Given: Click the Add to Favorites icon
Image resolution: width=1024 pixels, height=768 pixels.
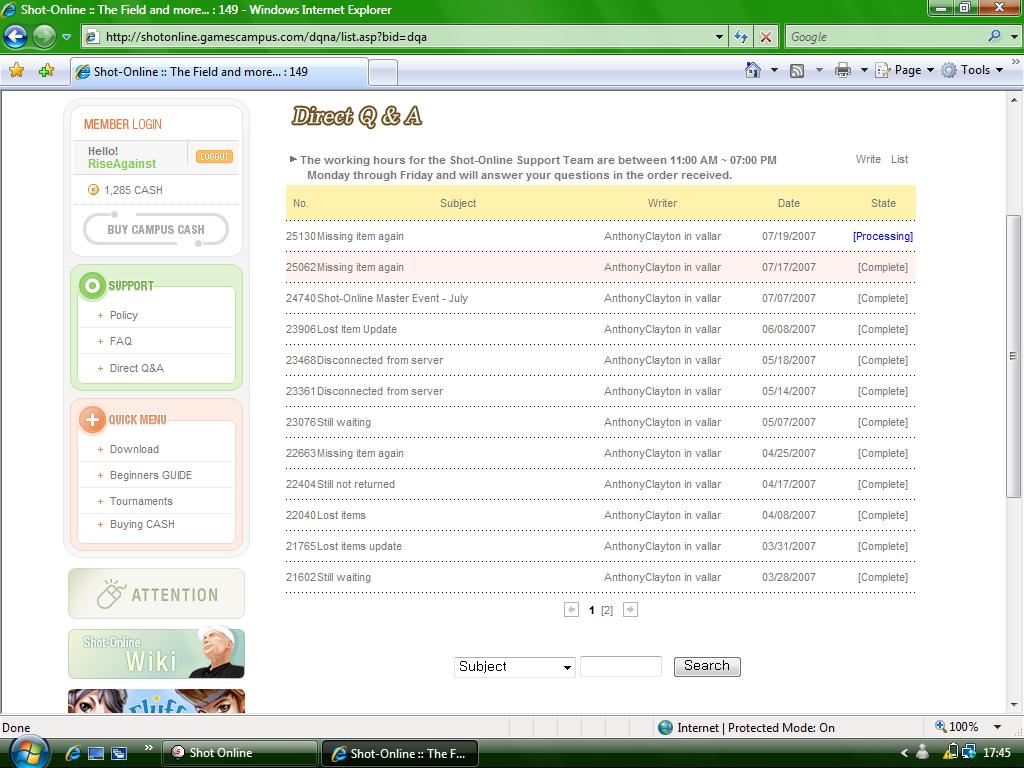Looking at the screenshot, I should [x=46, y=71].
